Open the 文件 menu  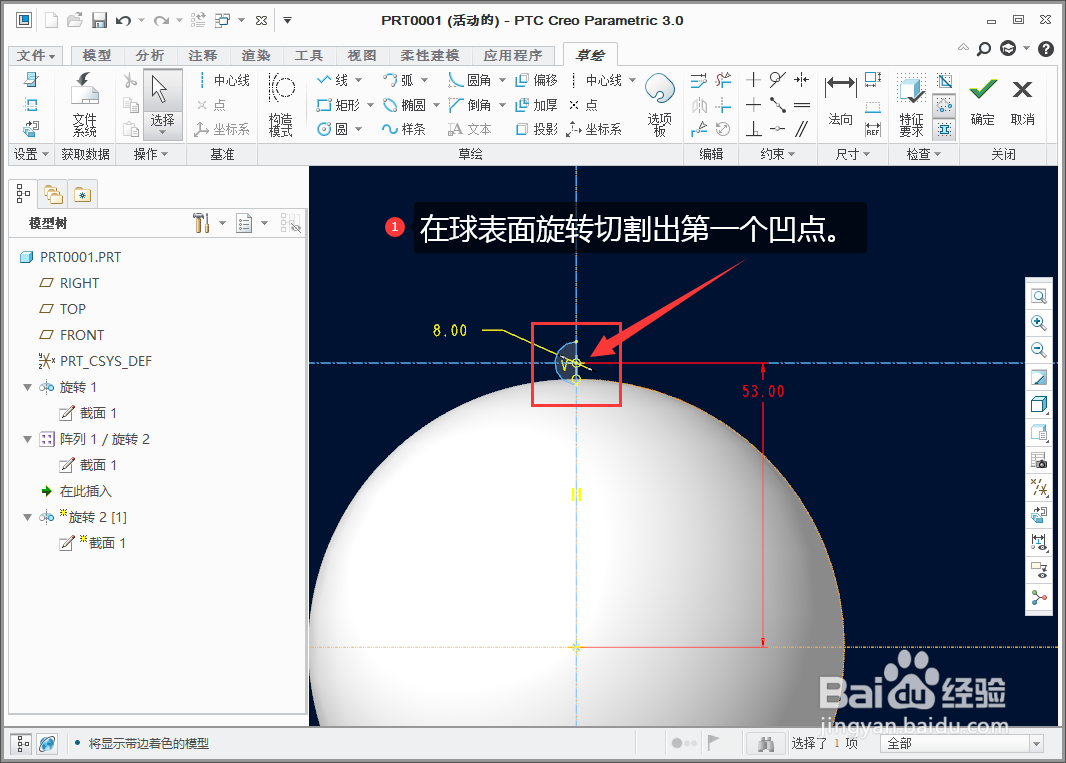(x=36, y=56)
